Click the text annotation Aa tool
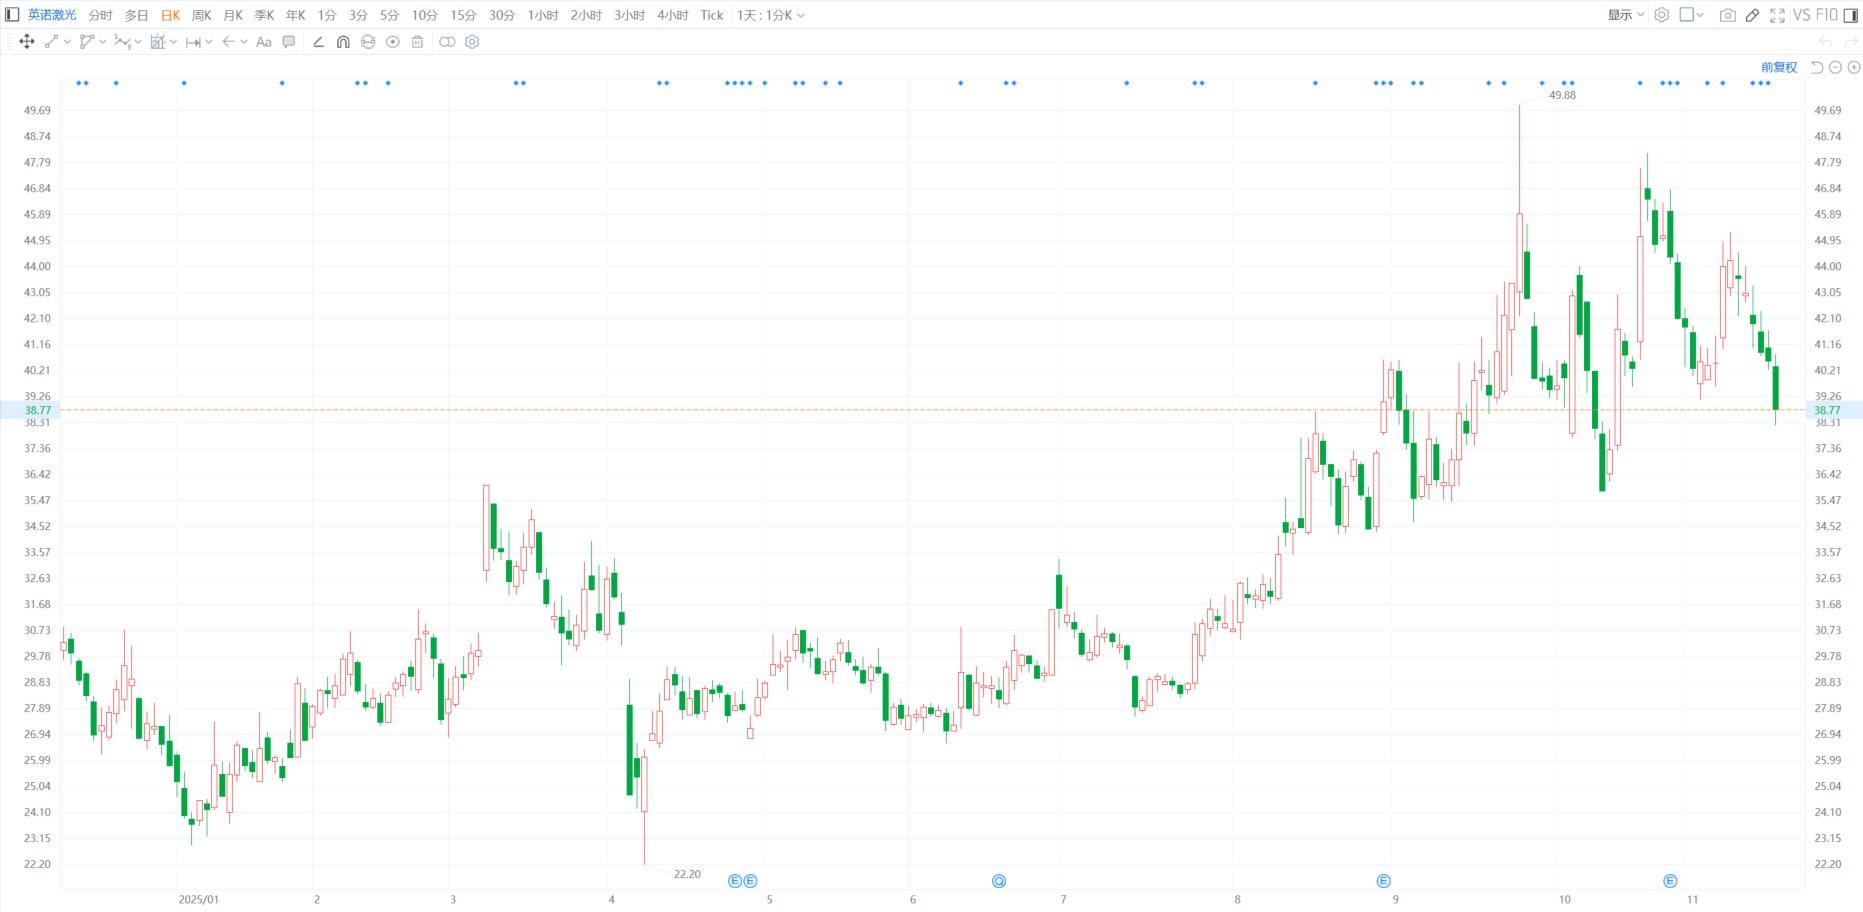Image resolution: width=1863 pixels, height=912 pixels. tap(264, 42)
